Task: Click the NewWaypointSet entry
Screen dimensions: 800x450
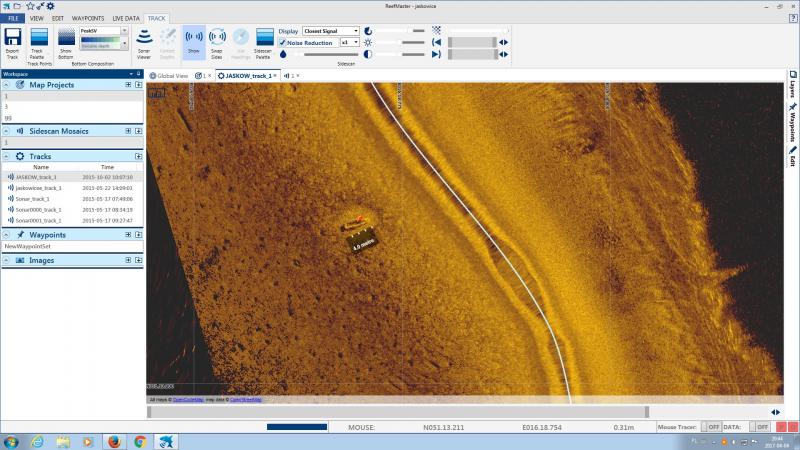Action: coord(27,246)
